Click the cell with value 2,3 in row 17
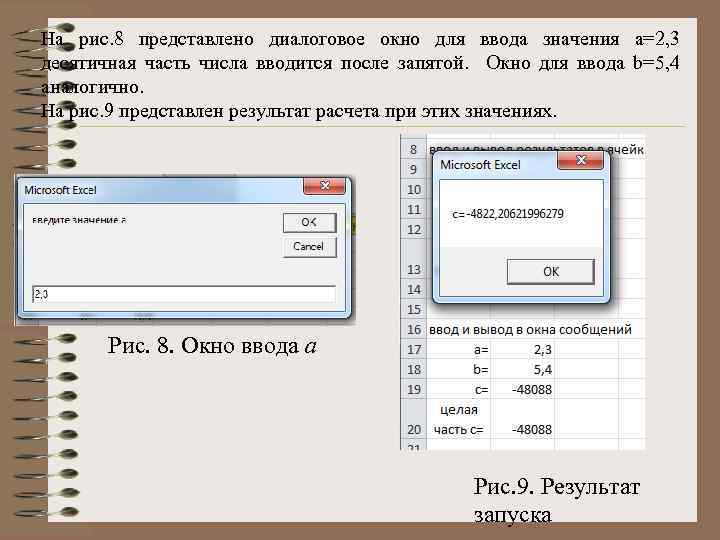The width and height of the screenshot is (720, 540). pyautogui.click(x=523, y=349)
